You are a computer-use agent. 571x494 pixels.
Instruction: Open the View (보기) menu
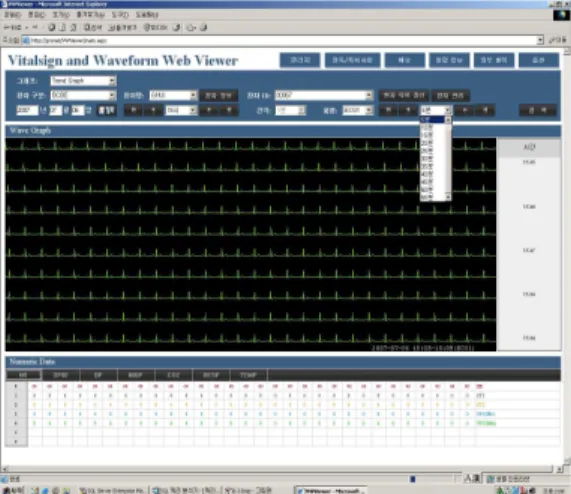click(60, 15)
